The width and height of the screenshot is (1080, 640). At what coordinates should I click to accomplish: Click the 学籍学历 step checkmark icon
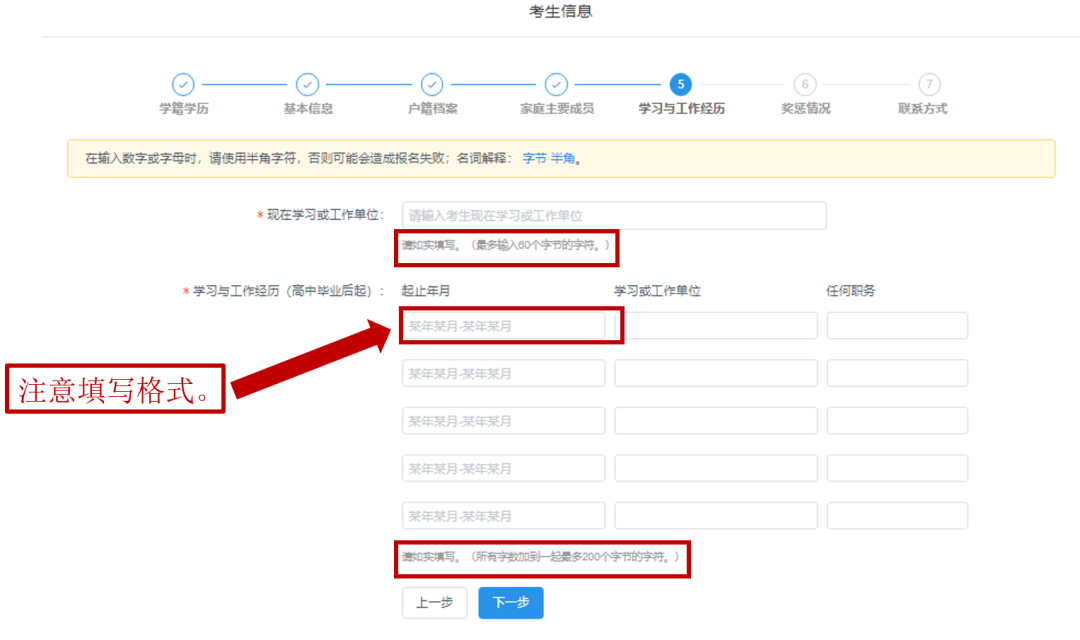pyautogui.click(x=183, y=85)
